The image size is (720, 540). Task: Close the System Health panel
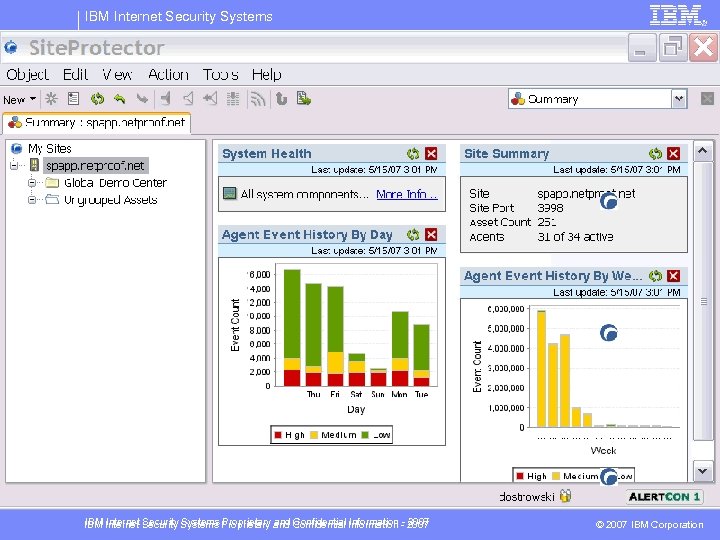(431, 153)
